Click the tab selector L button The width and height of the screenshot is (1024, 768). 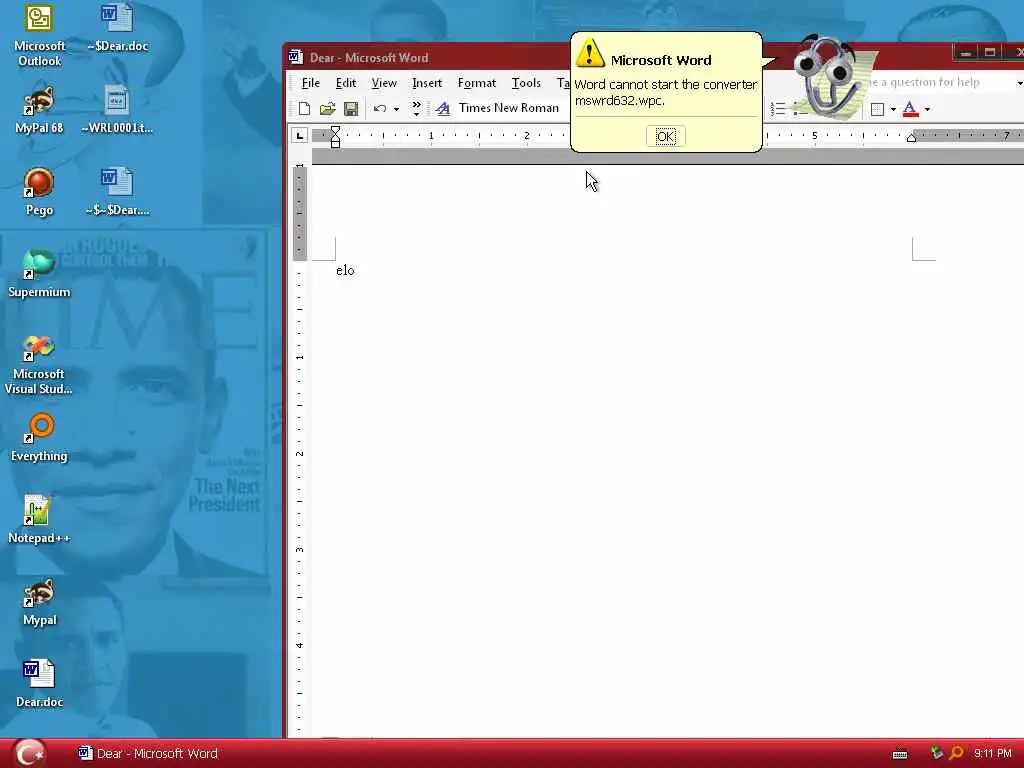coord(299,136)
